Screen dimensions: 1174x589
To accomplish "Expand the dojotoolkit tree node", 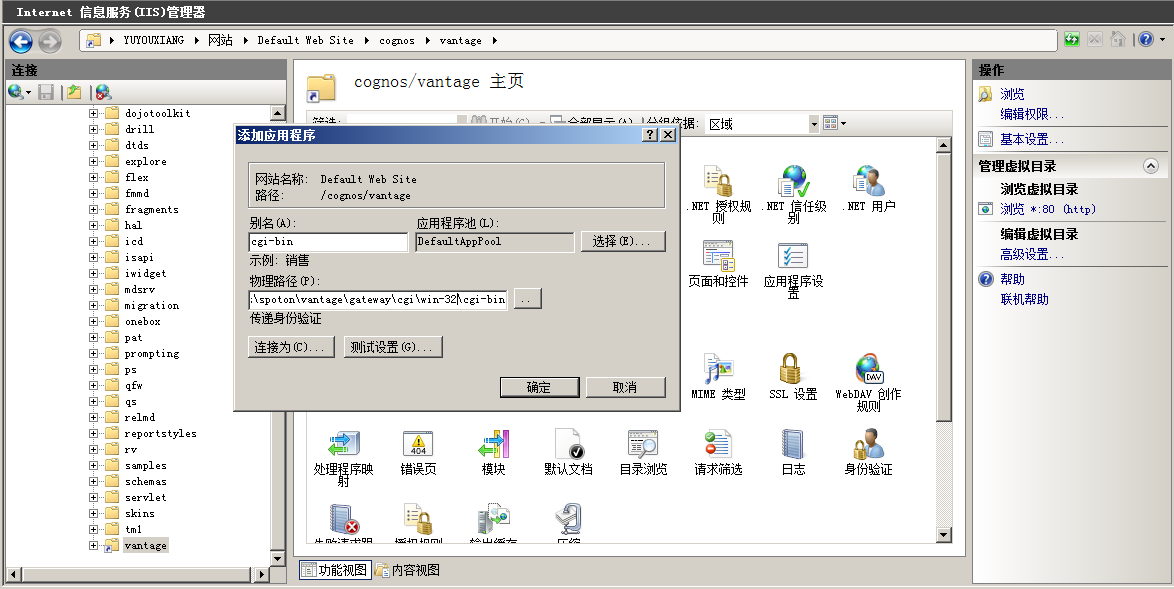I will point(94,113).
